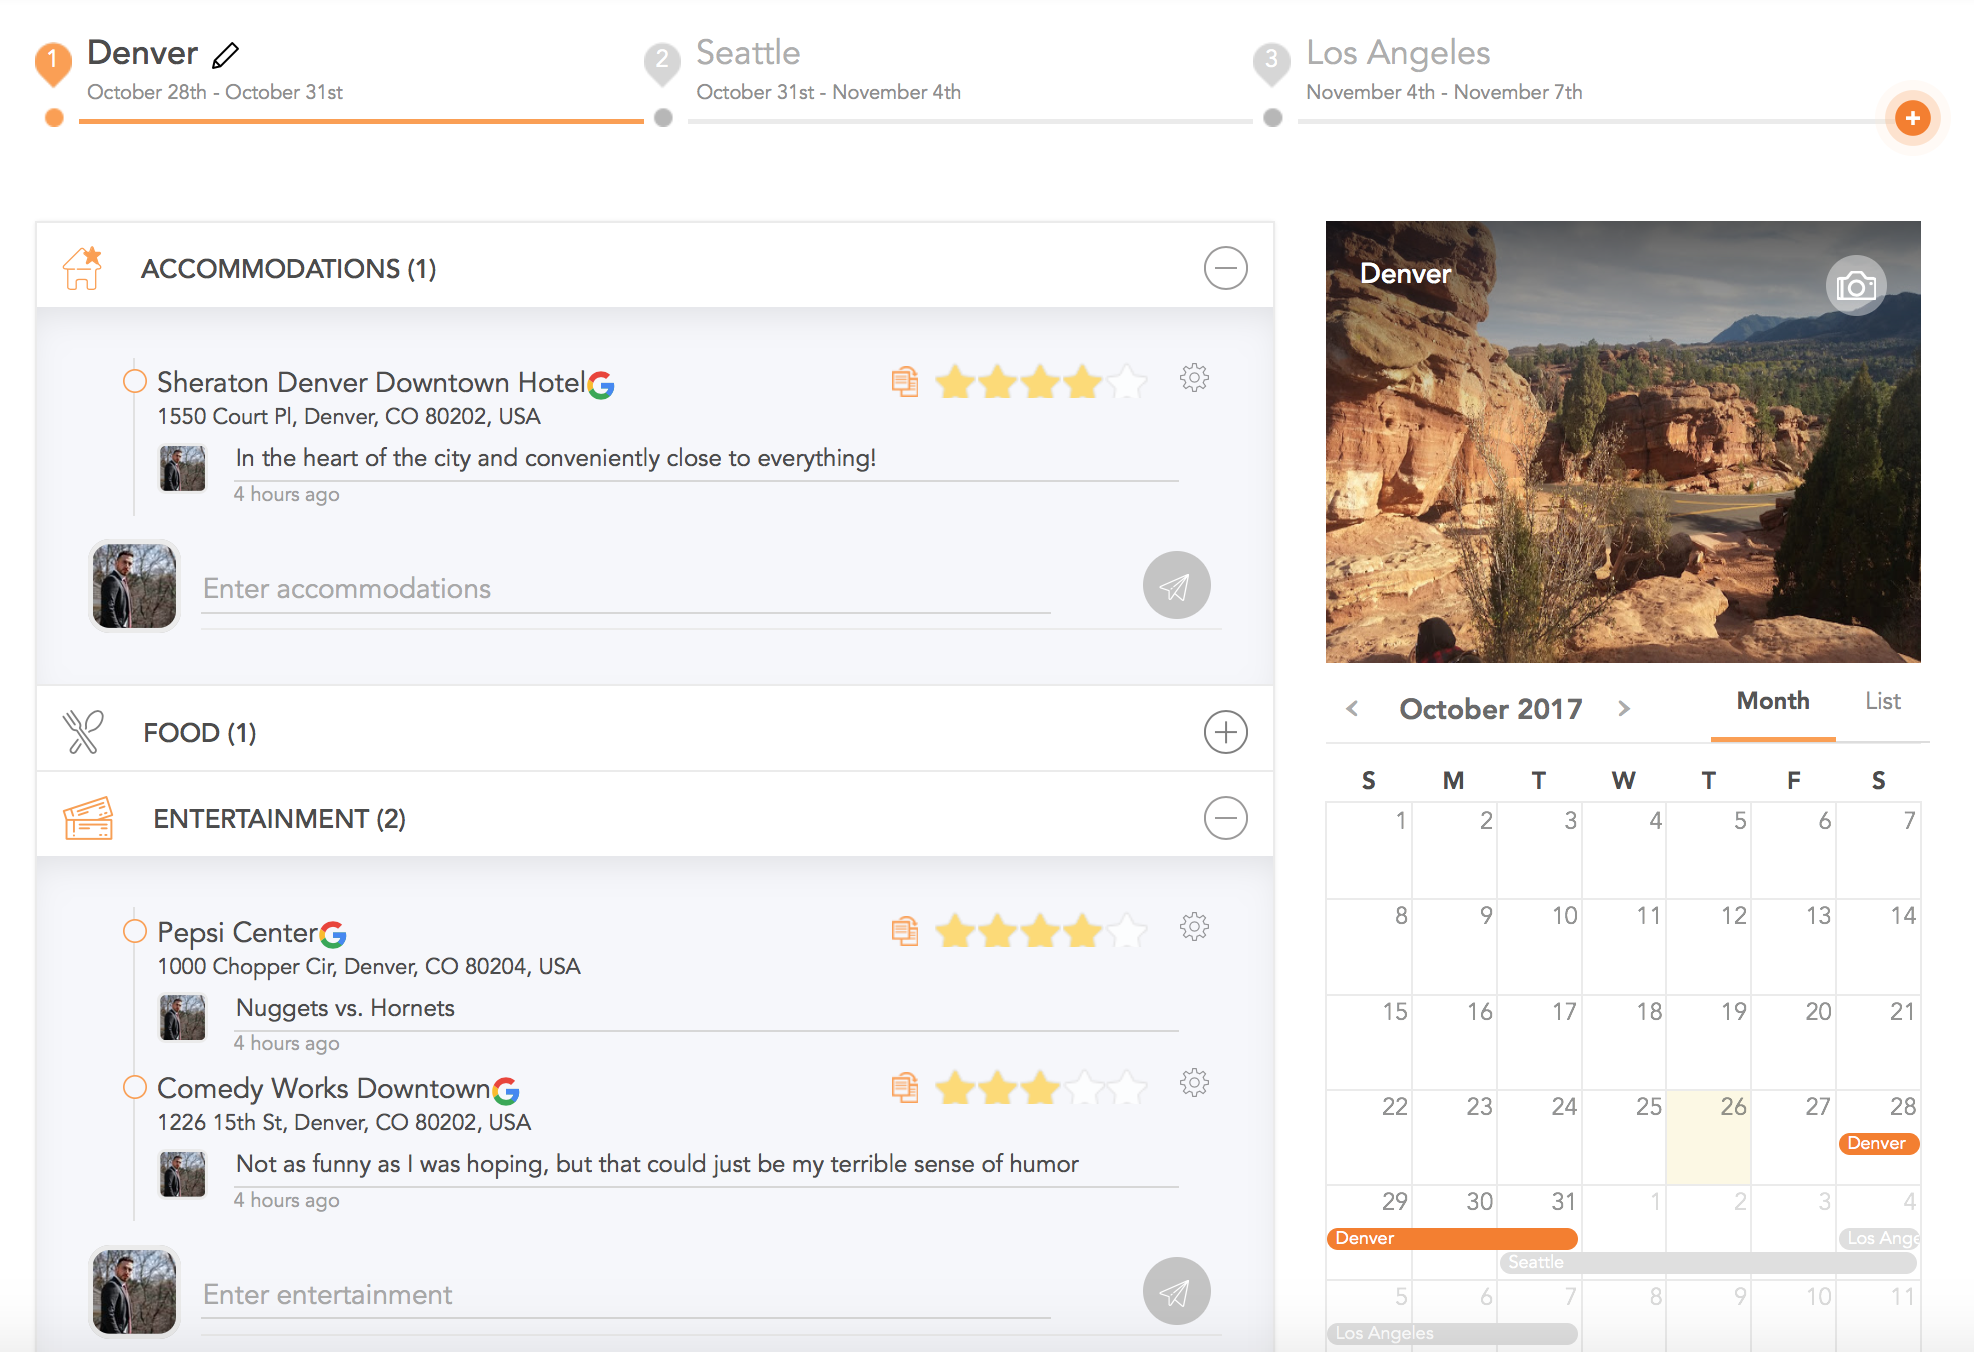
Task: Click the orange plus add-destination button
Action: click(x=1911, y=118)
